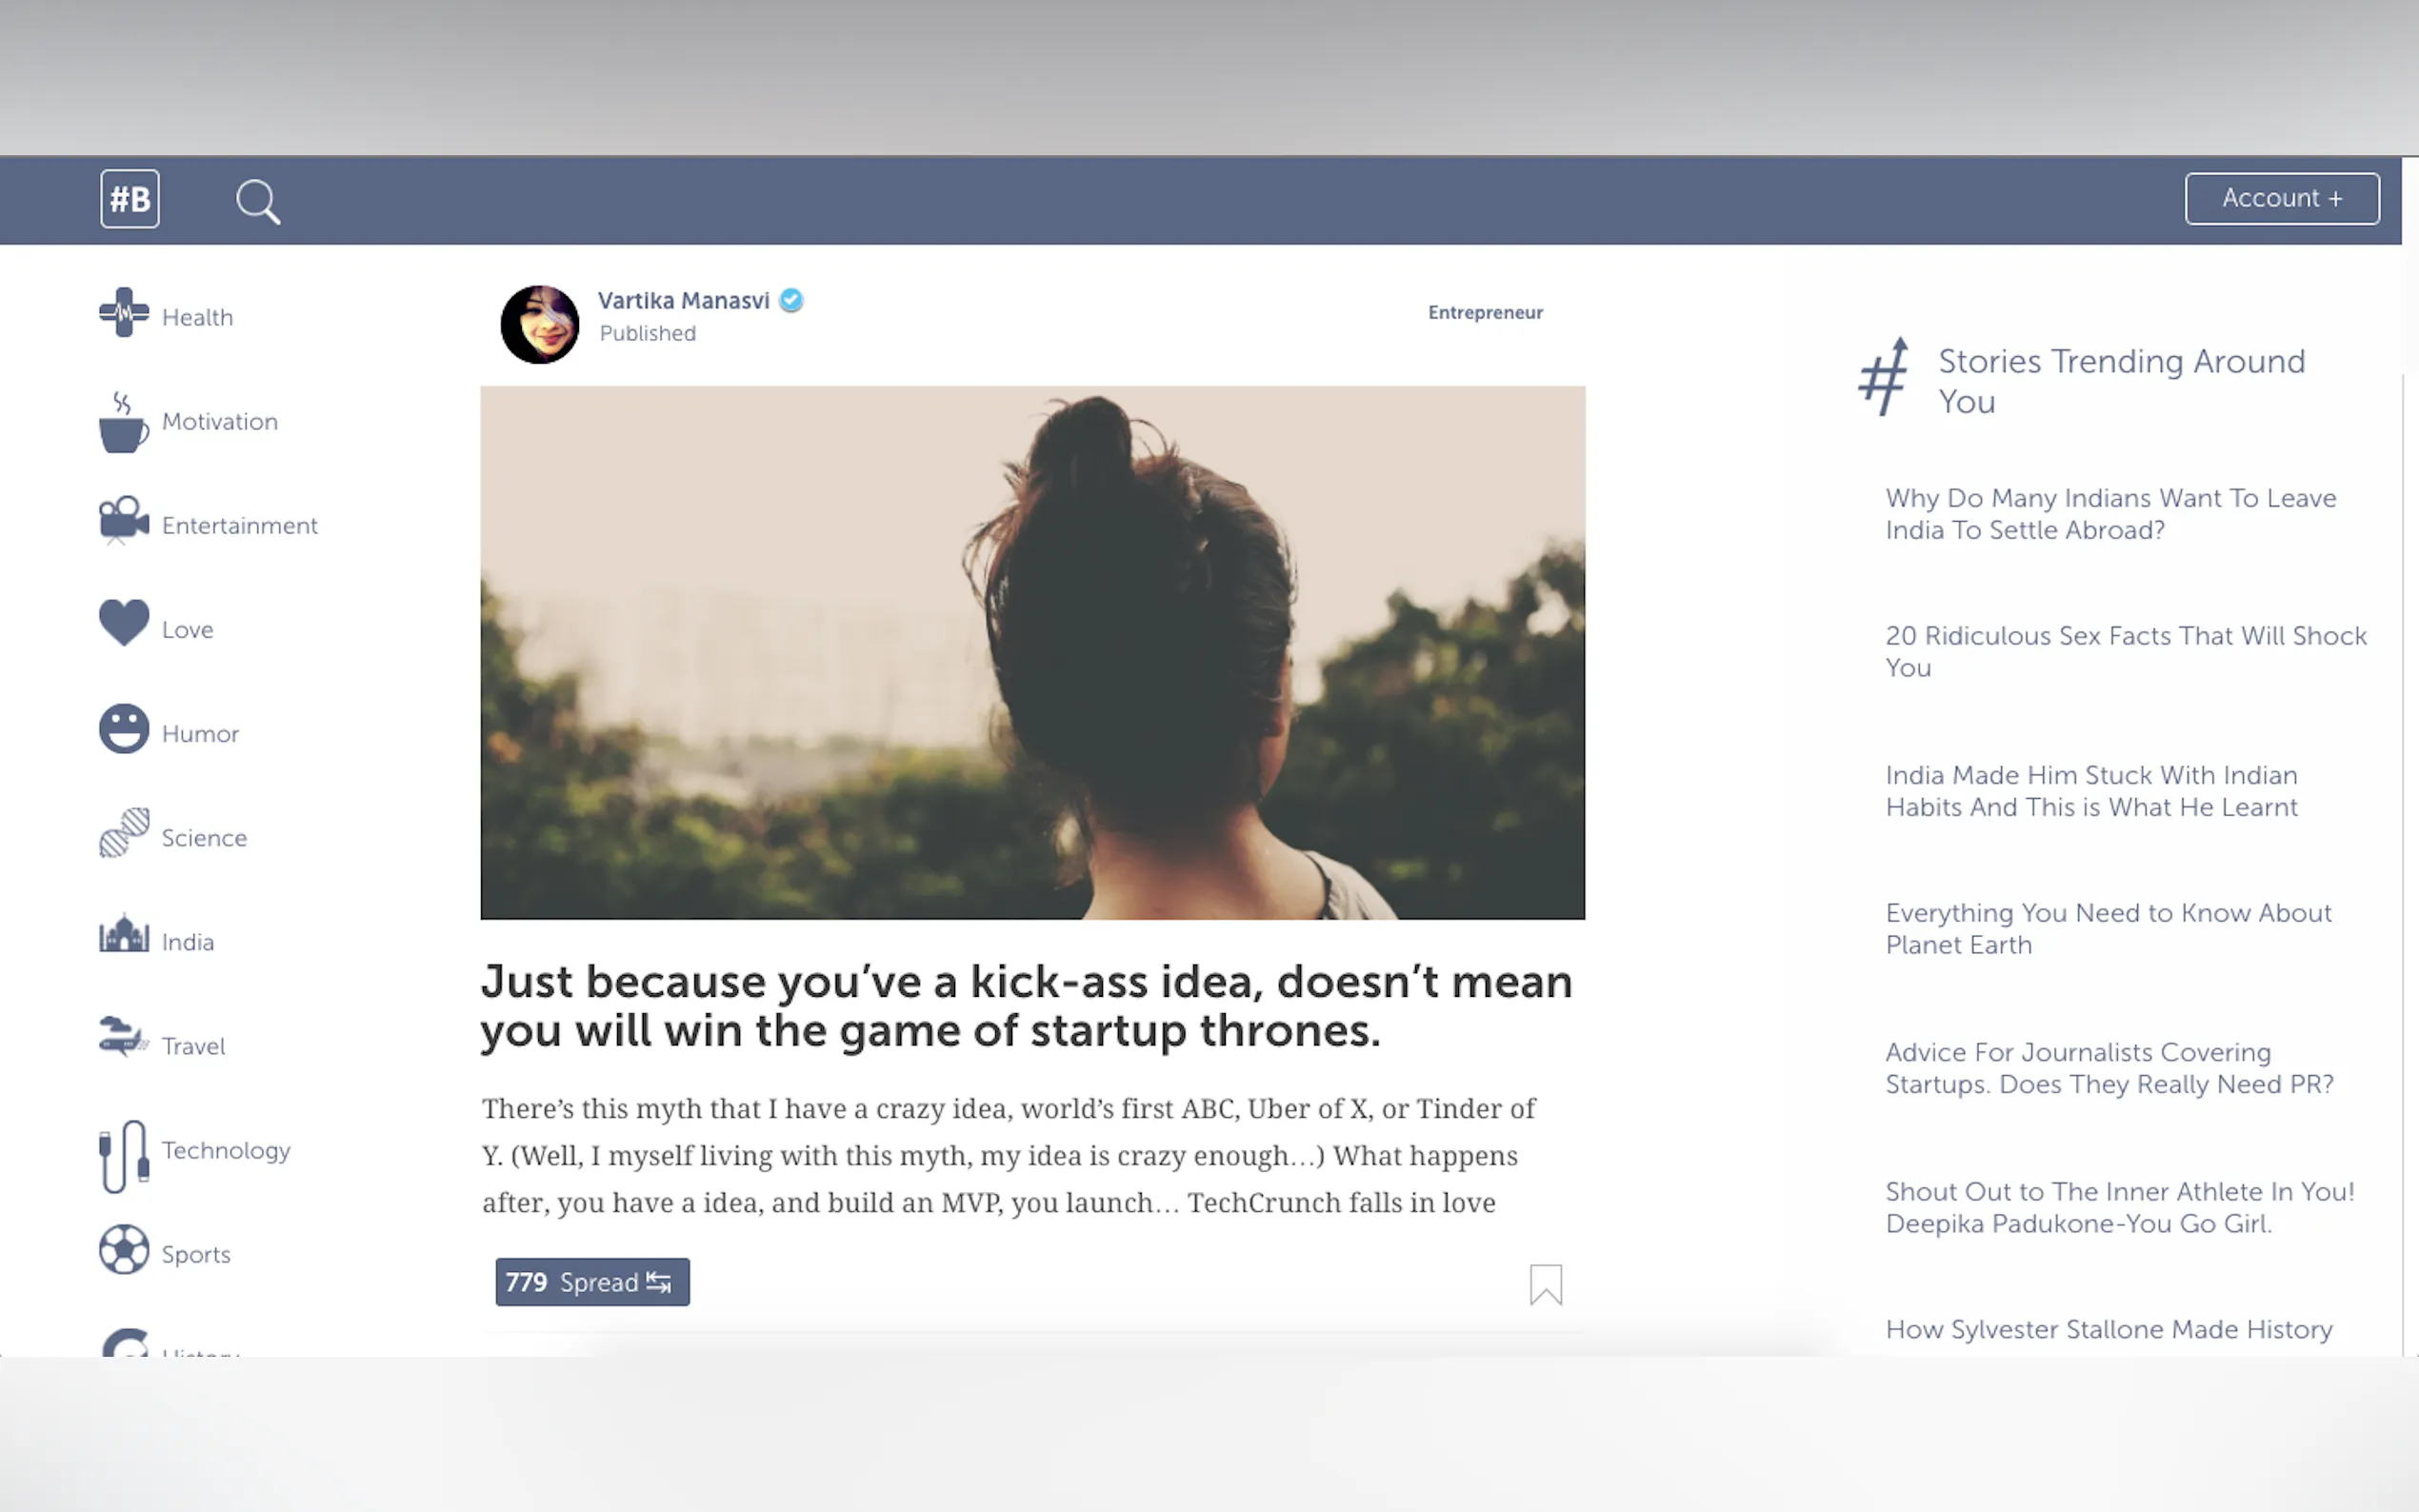Click Vartika Manasvi's round avatar photo

(540, 325)
